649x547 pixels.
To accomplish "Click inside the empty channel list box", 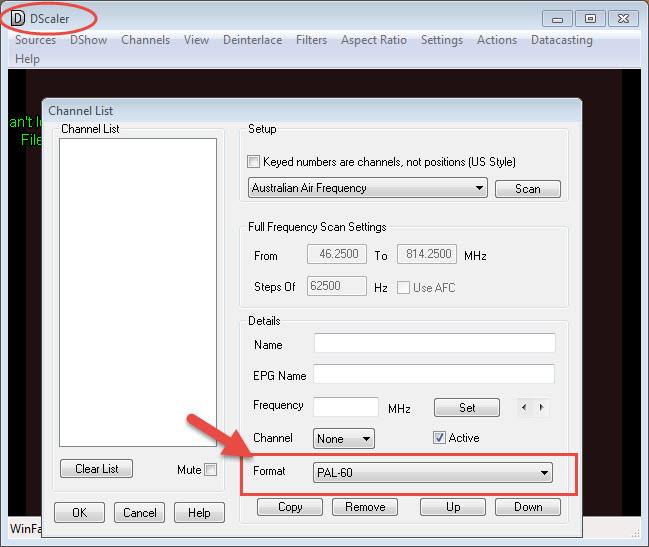I will [x=138, y=292].
